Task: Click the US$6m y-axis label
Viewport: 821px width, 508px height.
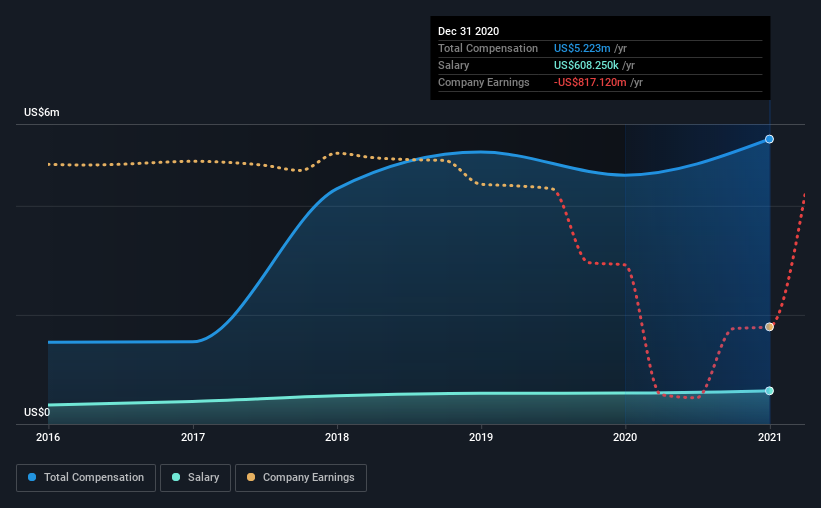Action: coord(42,113)
